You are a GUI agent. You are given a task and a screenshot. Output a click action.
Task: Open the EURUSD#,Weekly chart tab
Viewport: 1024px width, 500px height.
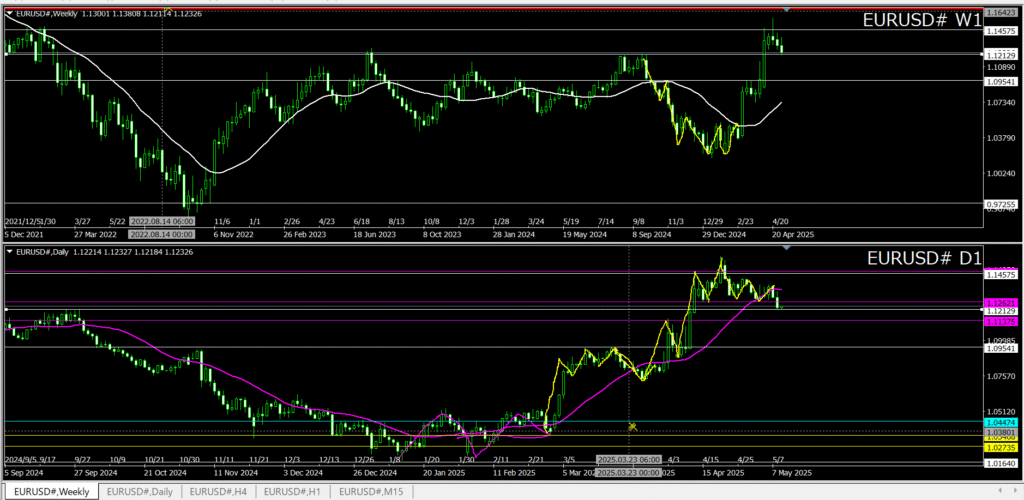[x=52, y=492]
